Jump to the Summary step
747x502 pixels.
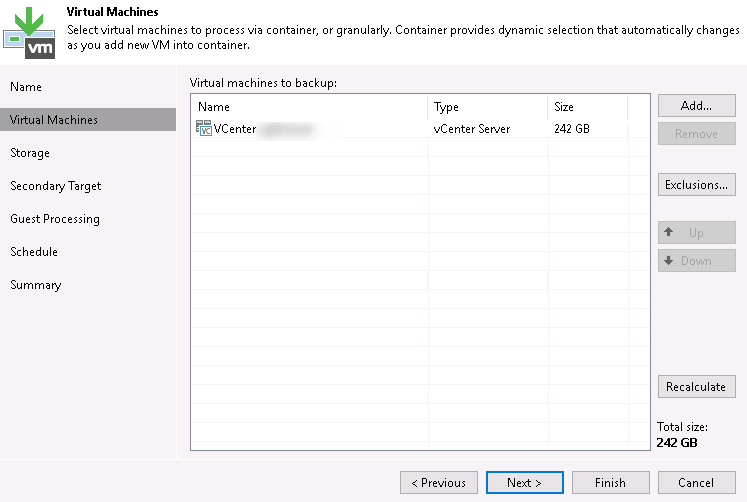[36, 285]
